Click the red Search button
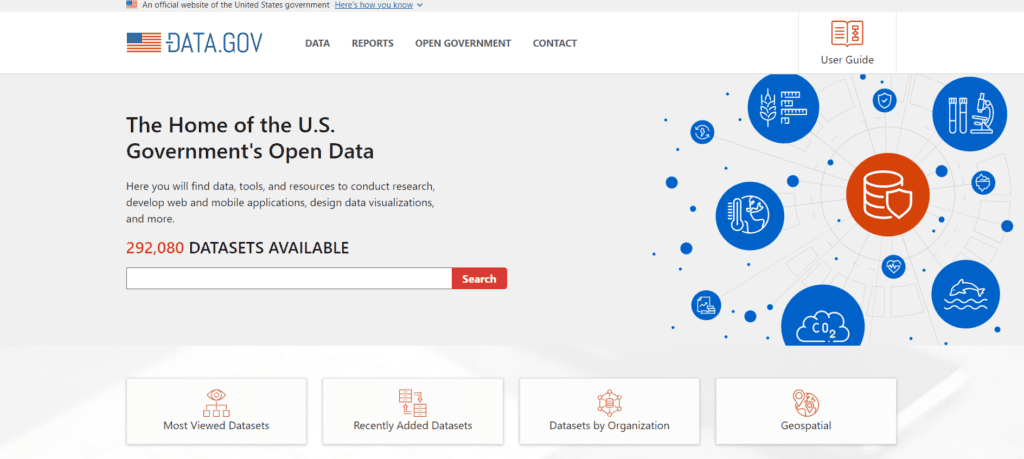Image resolution: width=1024 pixels, height=459 pixels. (x=479, y=278)
